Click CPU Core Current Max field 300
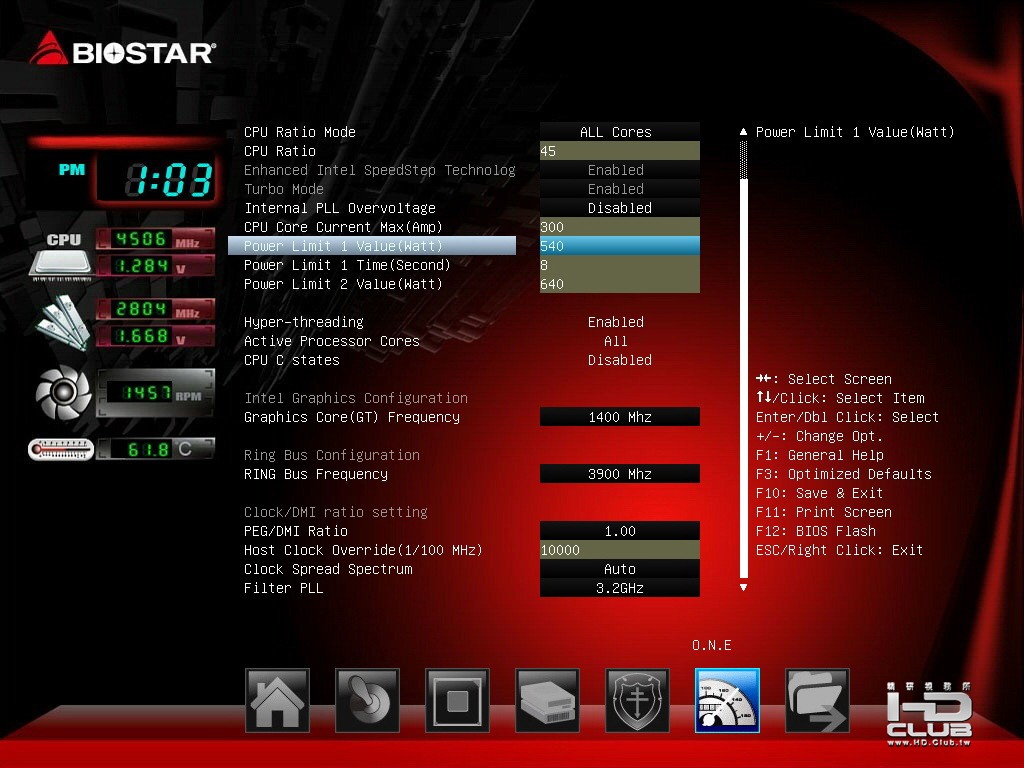 click(620, 227)
